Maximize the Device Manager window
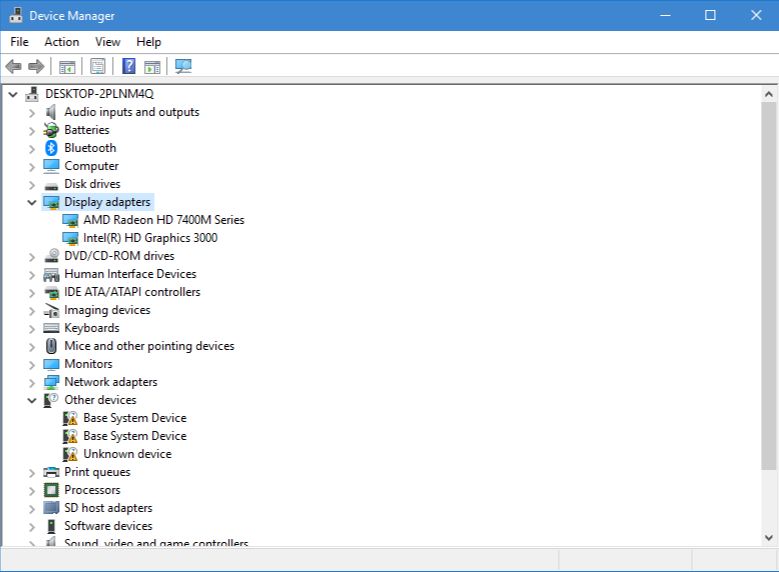Screen dimensions: 779x572 point(710,15)
